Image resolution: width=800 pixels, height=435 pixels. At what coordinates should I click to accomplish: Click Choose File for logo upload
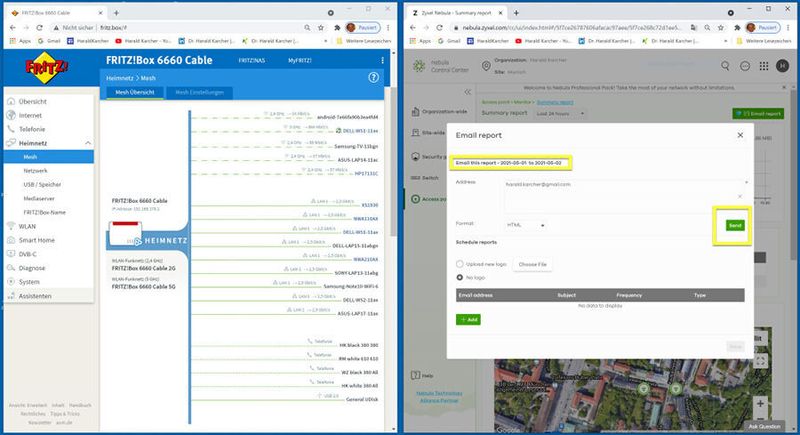click(532, 264)
